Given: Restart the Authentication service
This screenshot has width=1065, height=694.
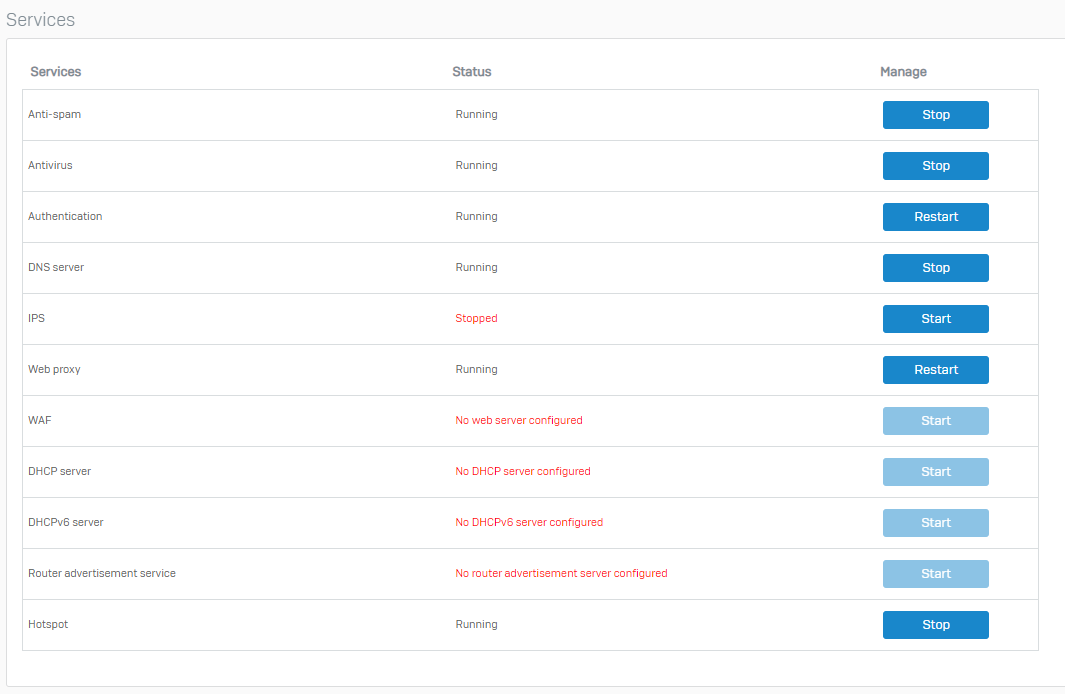Looking at the screenshot, I should 935,217.
